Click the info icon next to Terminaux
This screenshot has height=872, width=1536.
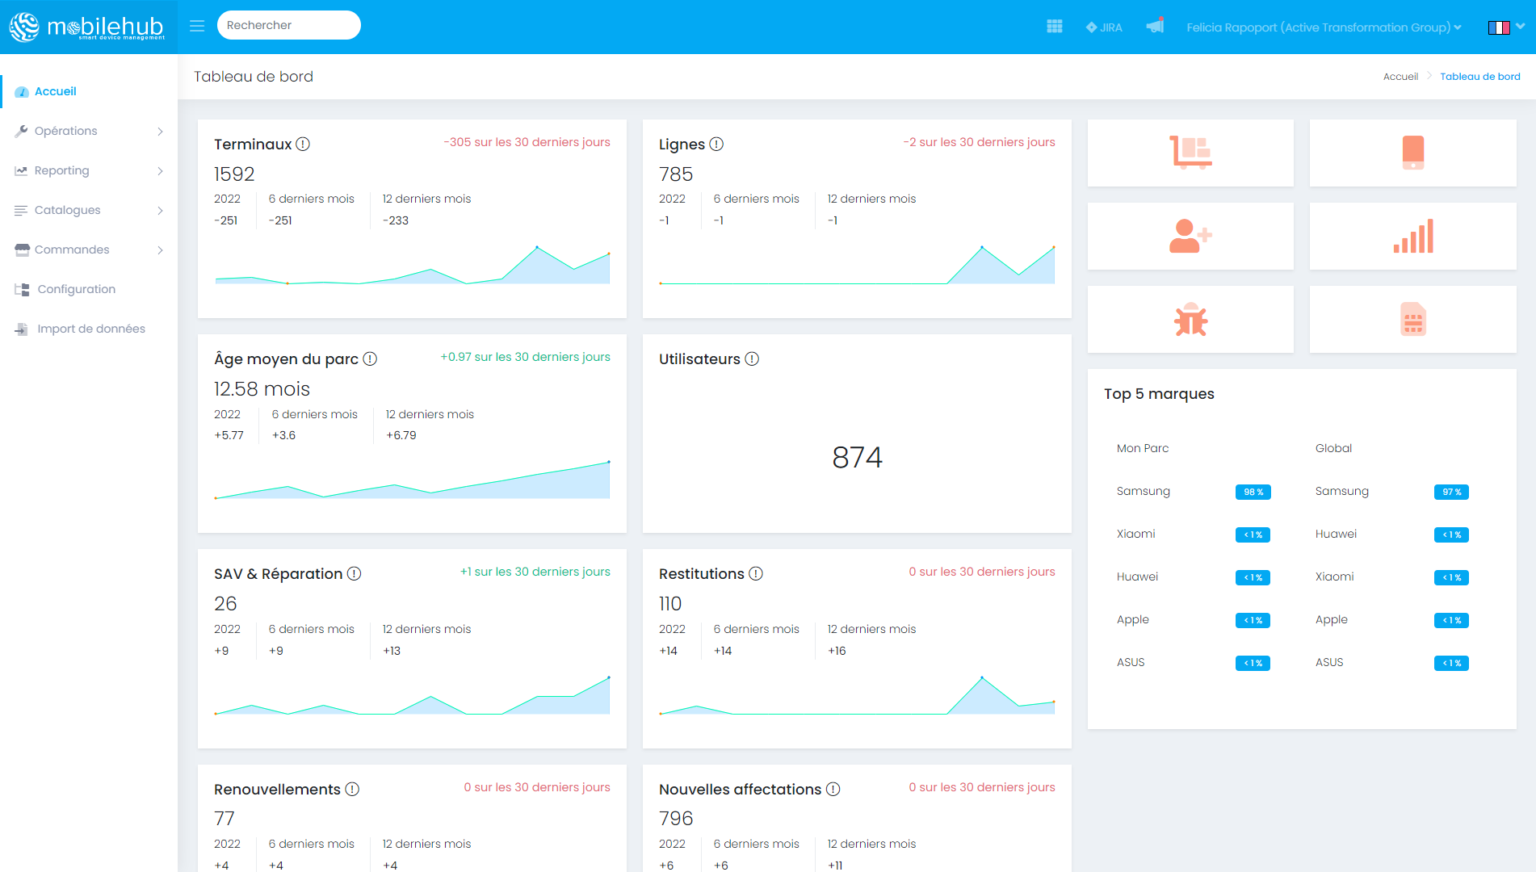(x=303, y=144)
